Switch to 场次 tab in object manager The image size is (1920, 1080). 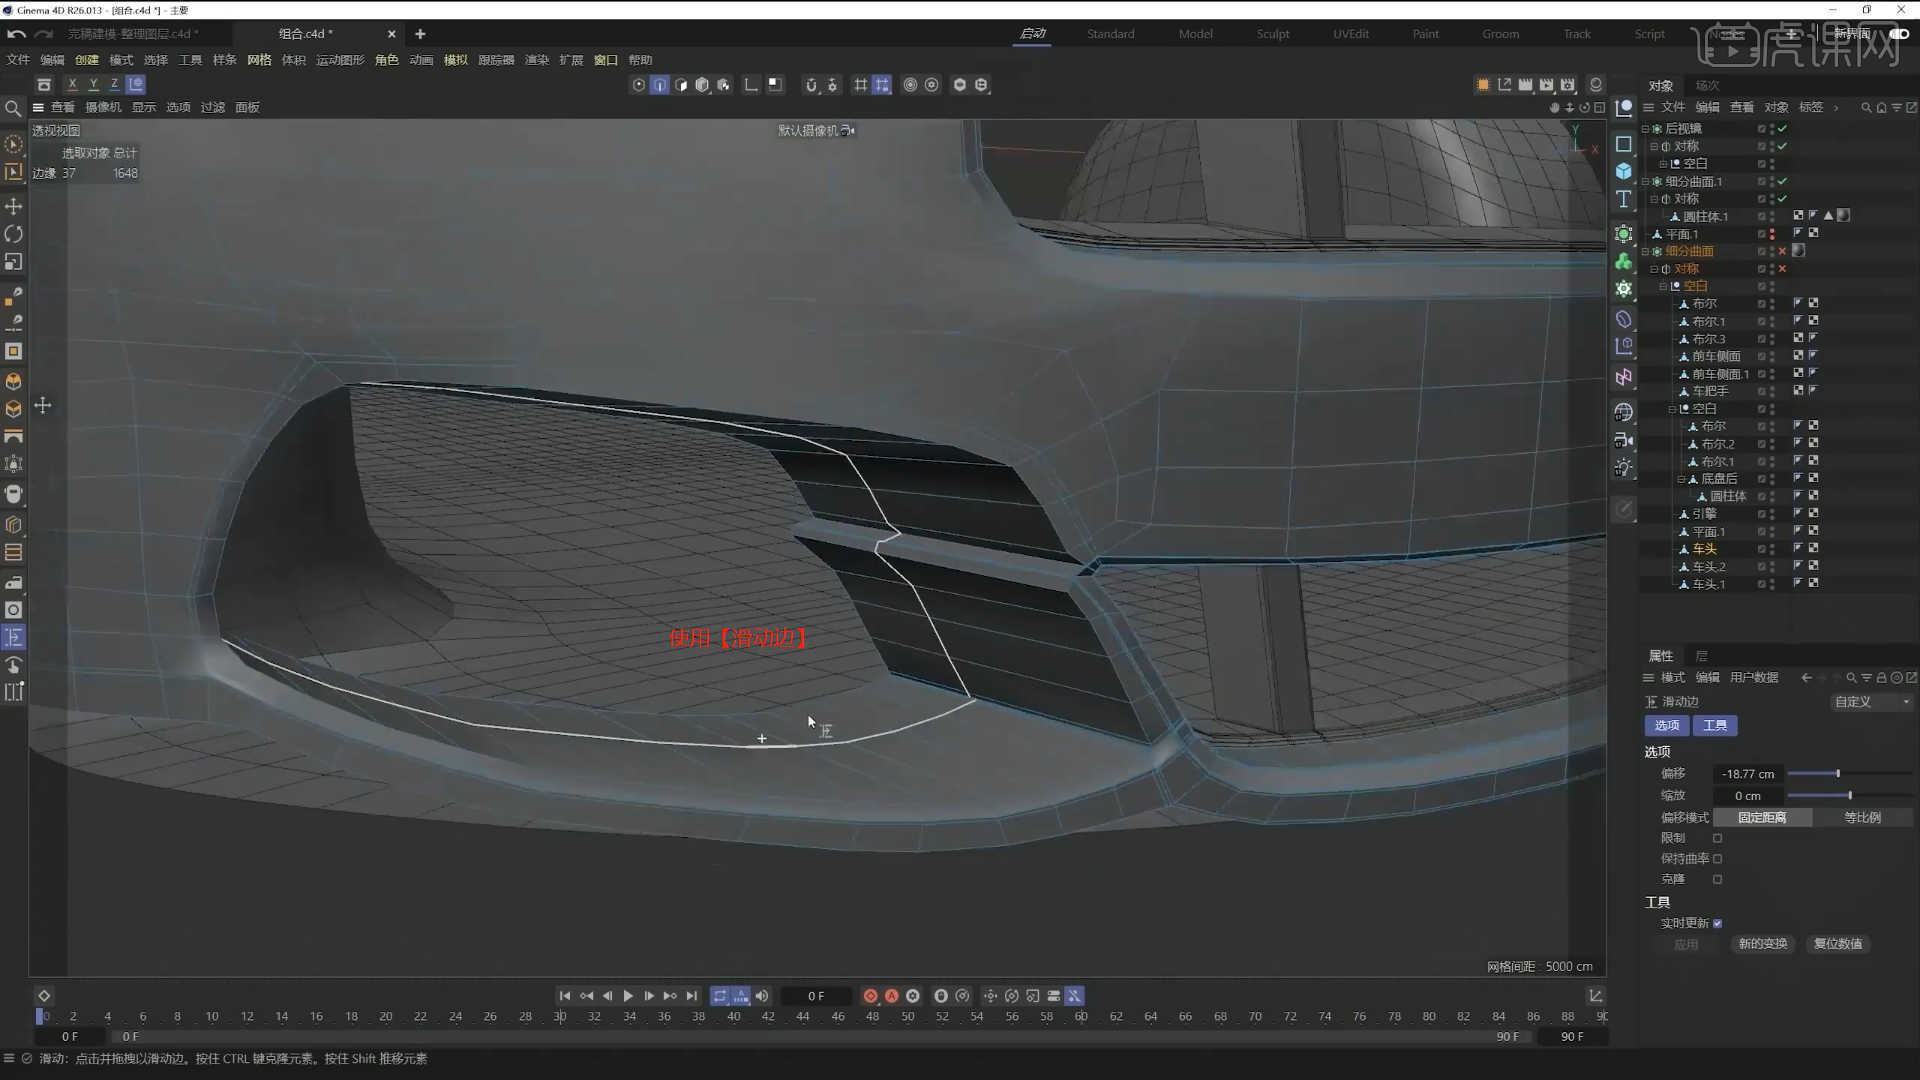[1707, 85]
